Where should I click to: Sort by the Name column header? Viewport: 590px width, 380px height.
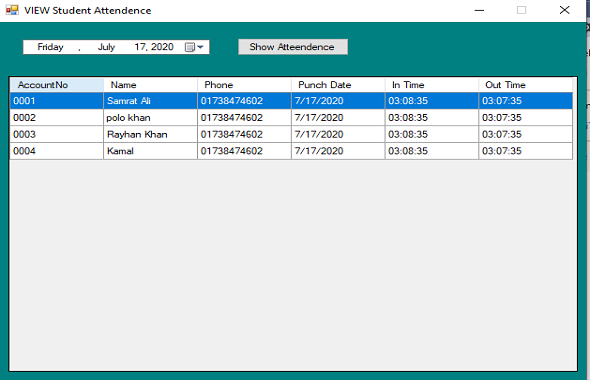tap(151, 85)
